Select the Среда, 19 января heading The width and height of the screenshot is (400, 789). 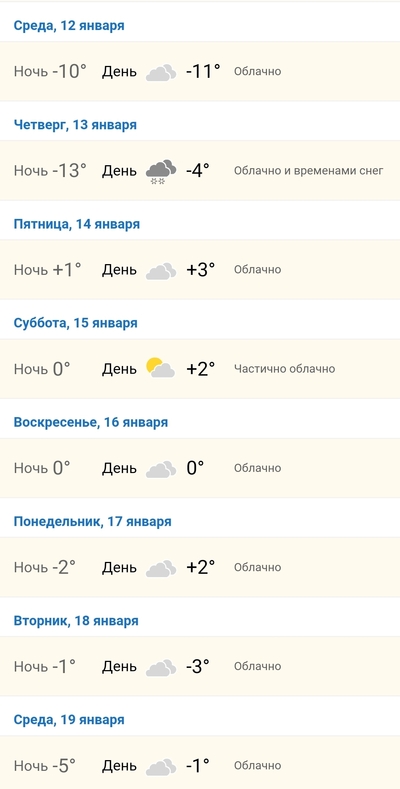click(x=69, y=720)
